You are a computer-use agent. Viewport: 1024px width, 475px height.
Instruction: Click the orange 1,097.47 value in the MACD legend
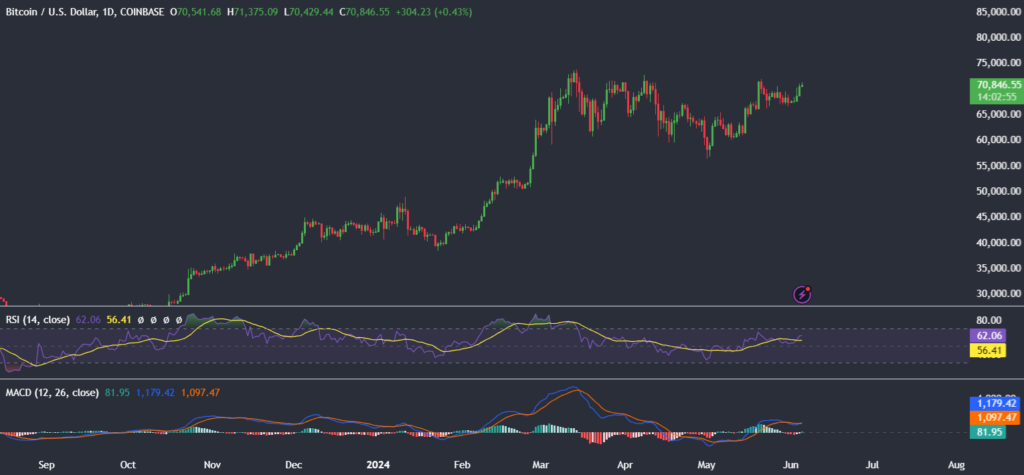pos(199,393)
